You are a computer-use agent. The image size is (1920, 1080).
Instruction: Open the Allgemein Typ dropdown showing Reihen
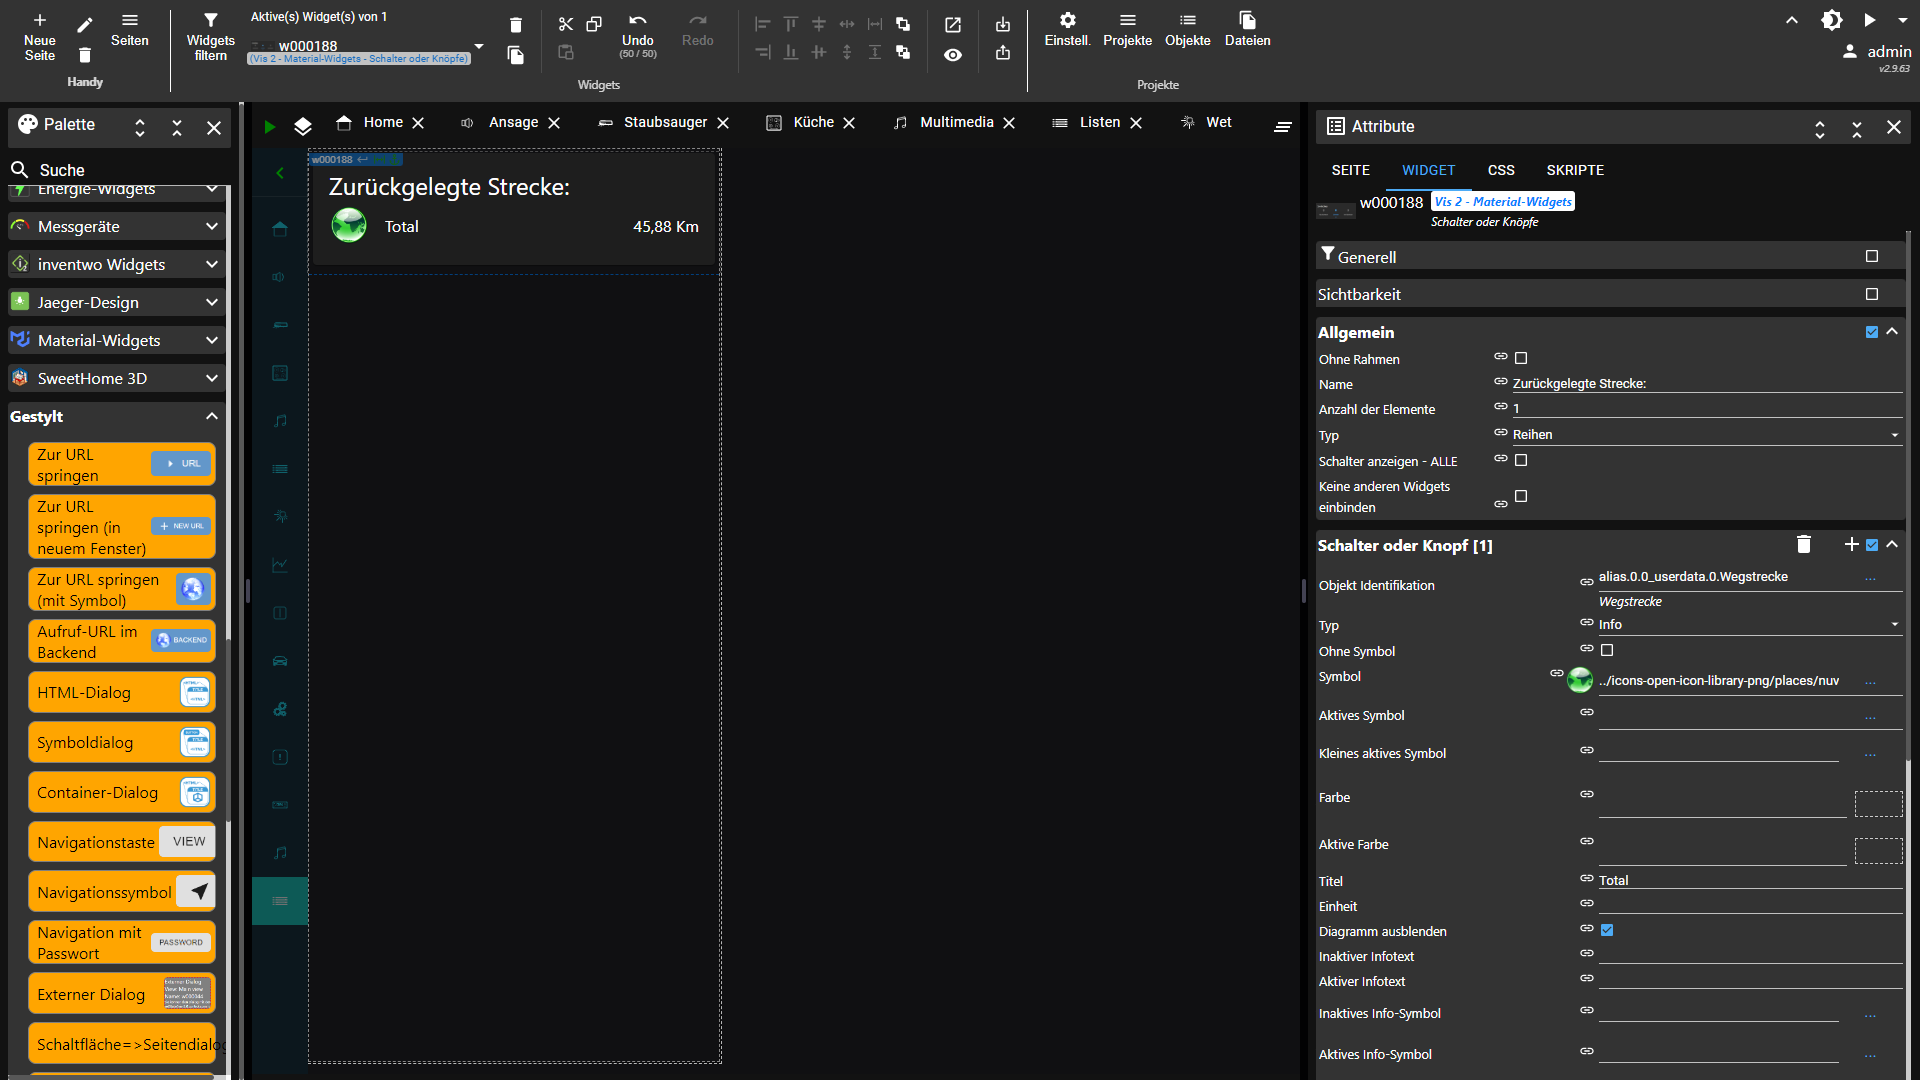1707,434
